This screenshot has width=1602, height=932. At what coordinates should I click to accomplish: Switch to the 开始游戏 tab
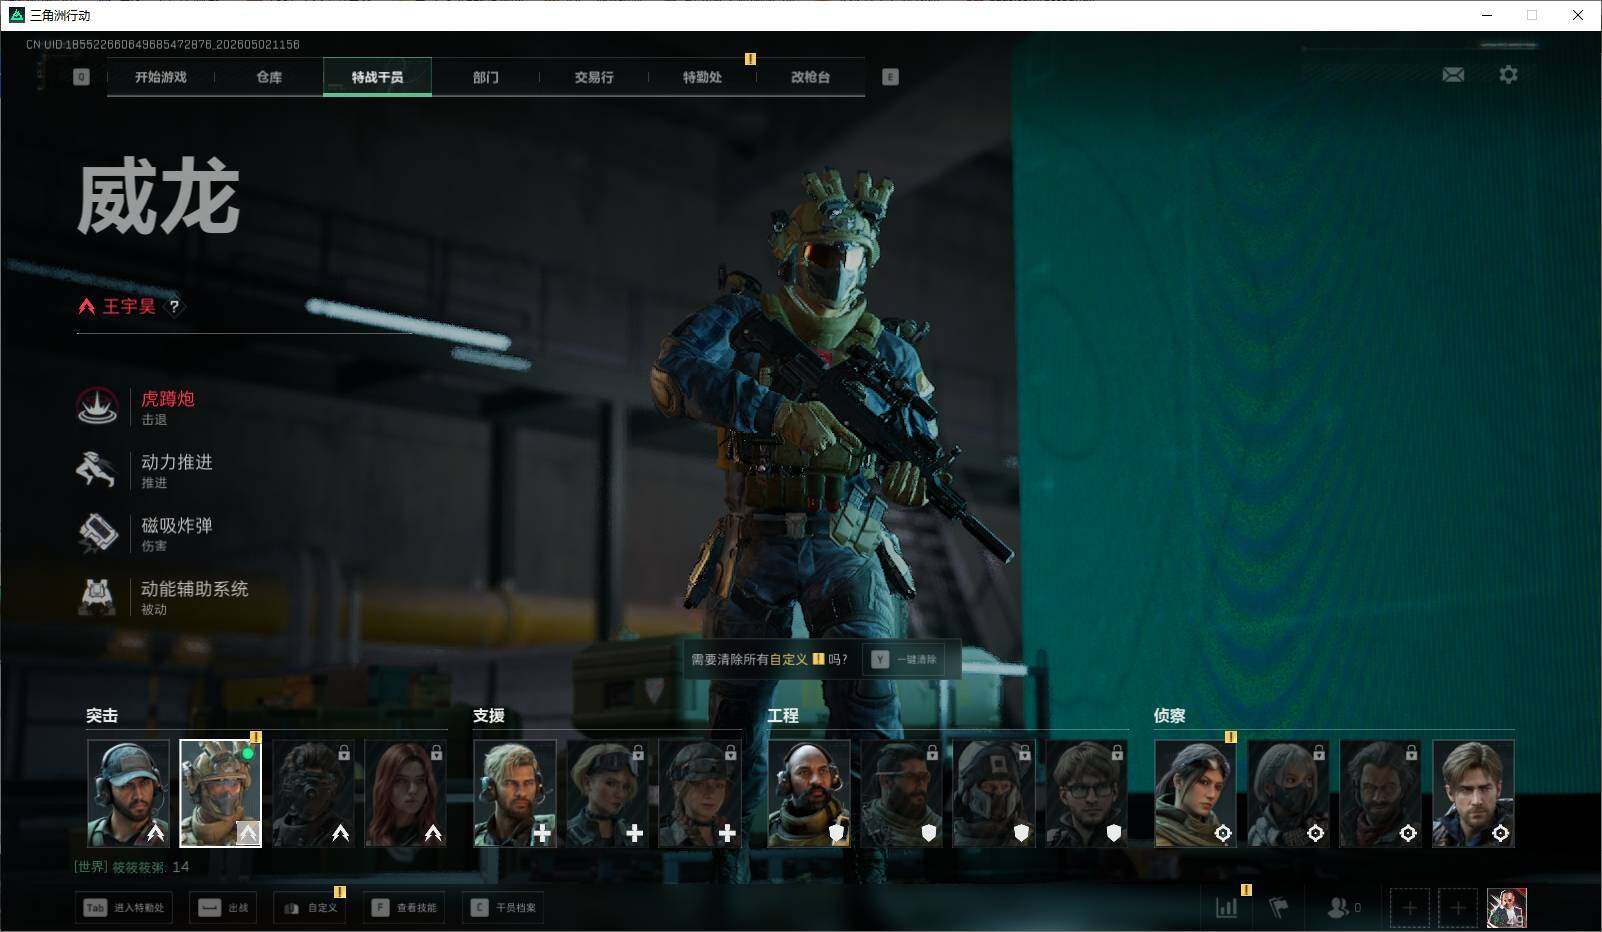[x=161, y=77]
